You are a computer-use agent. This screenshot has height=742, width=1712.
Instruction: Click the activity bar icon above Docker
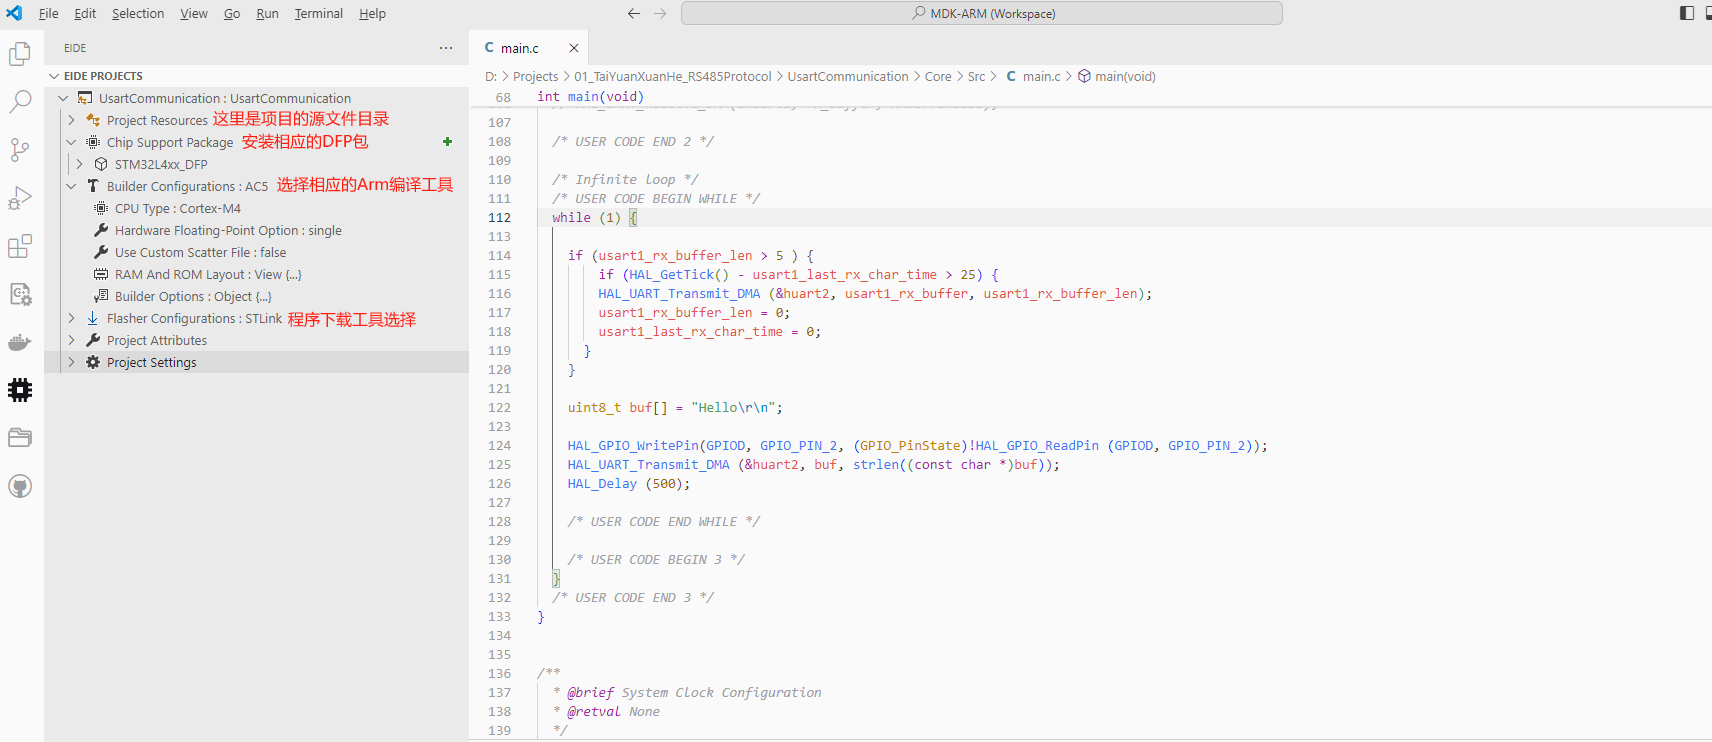20,294
